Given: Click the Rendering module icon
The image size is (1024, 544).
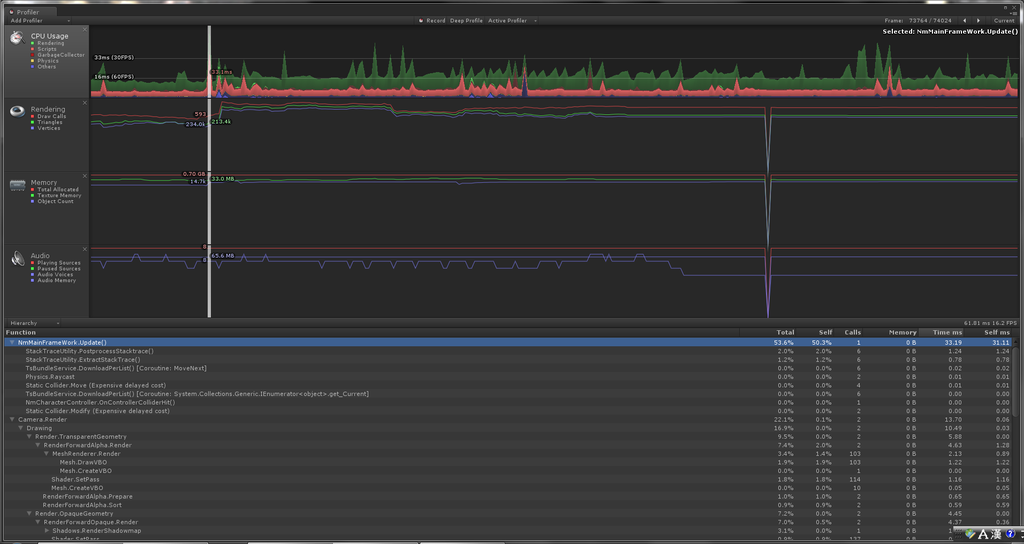Looking at the screenshot, I should (x=17, y=111).
